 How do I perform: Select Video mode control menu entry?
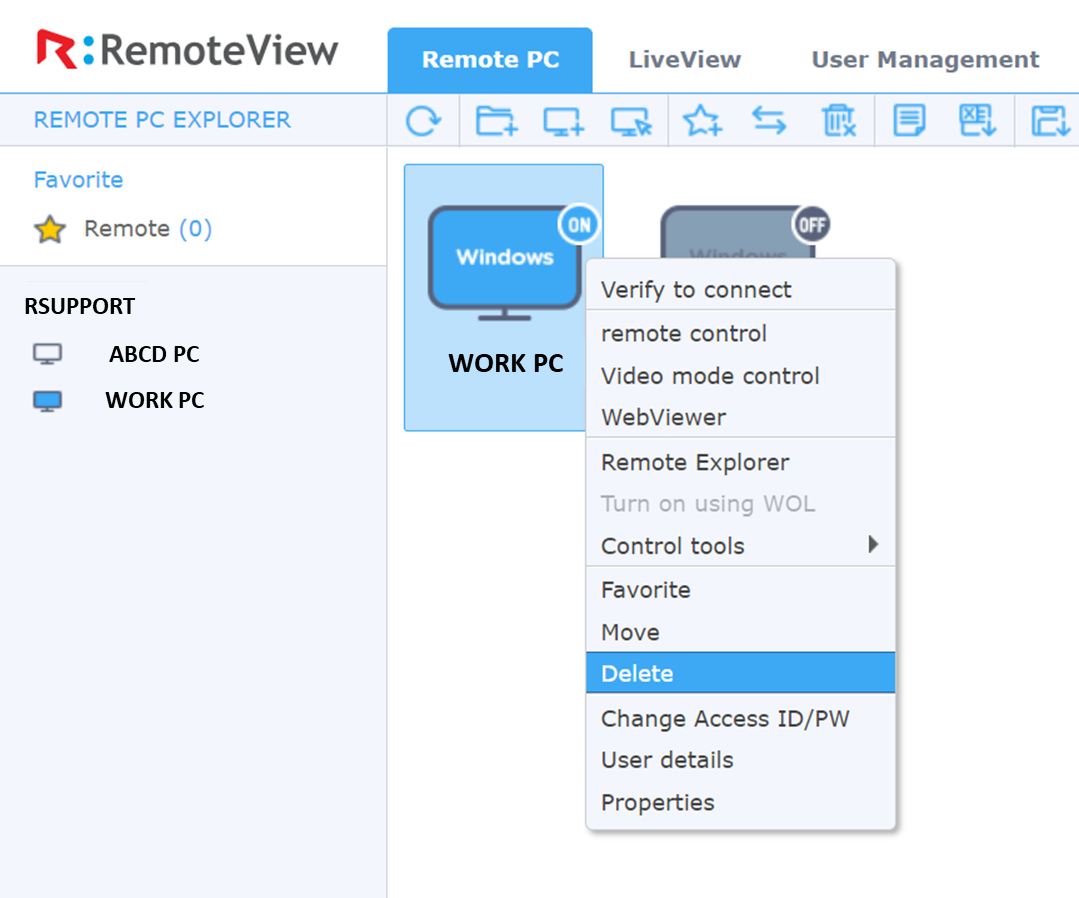[x=740, y=376]
